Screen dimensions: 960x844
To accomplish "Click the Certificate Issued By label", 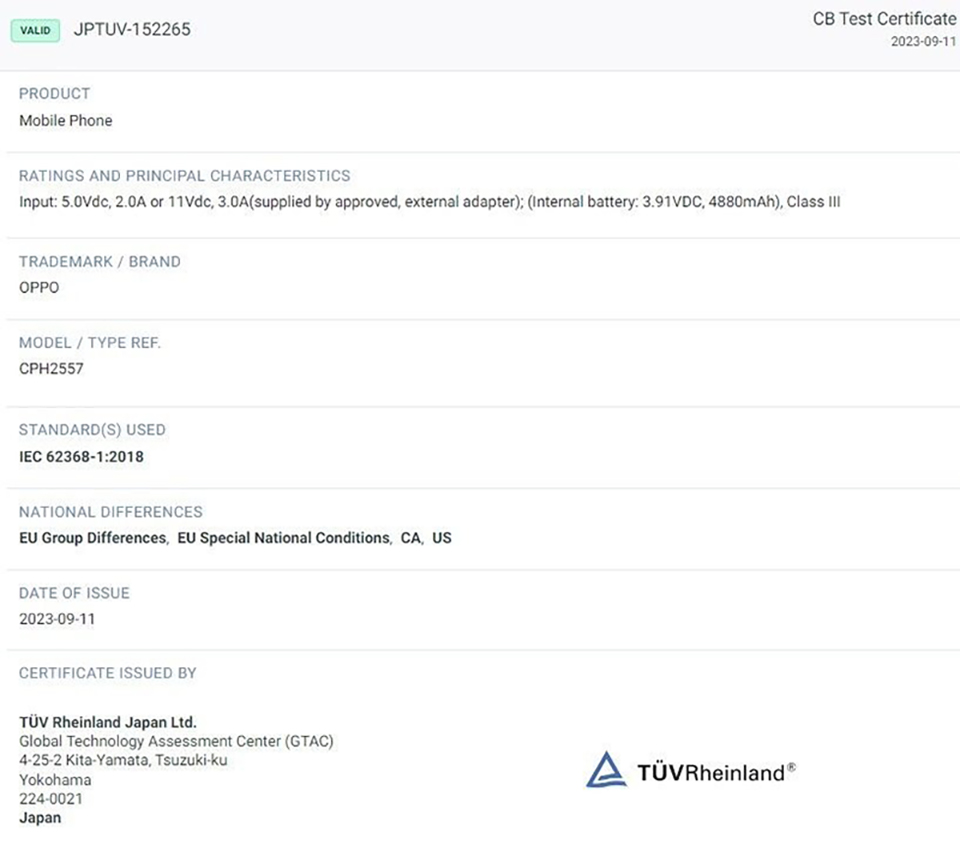I will [x=108, y=673].
